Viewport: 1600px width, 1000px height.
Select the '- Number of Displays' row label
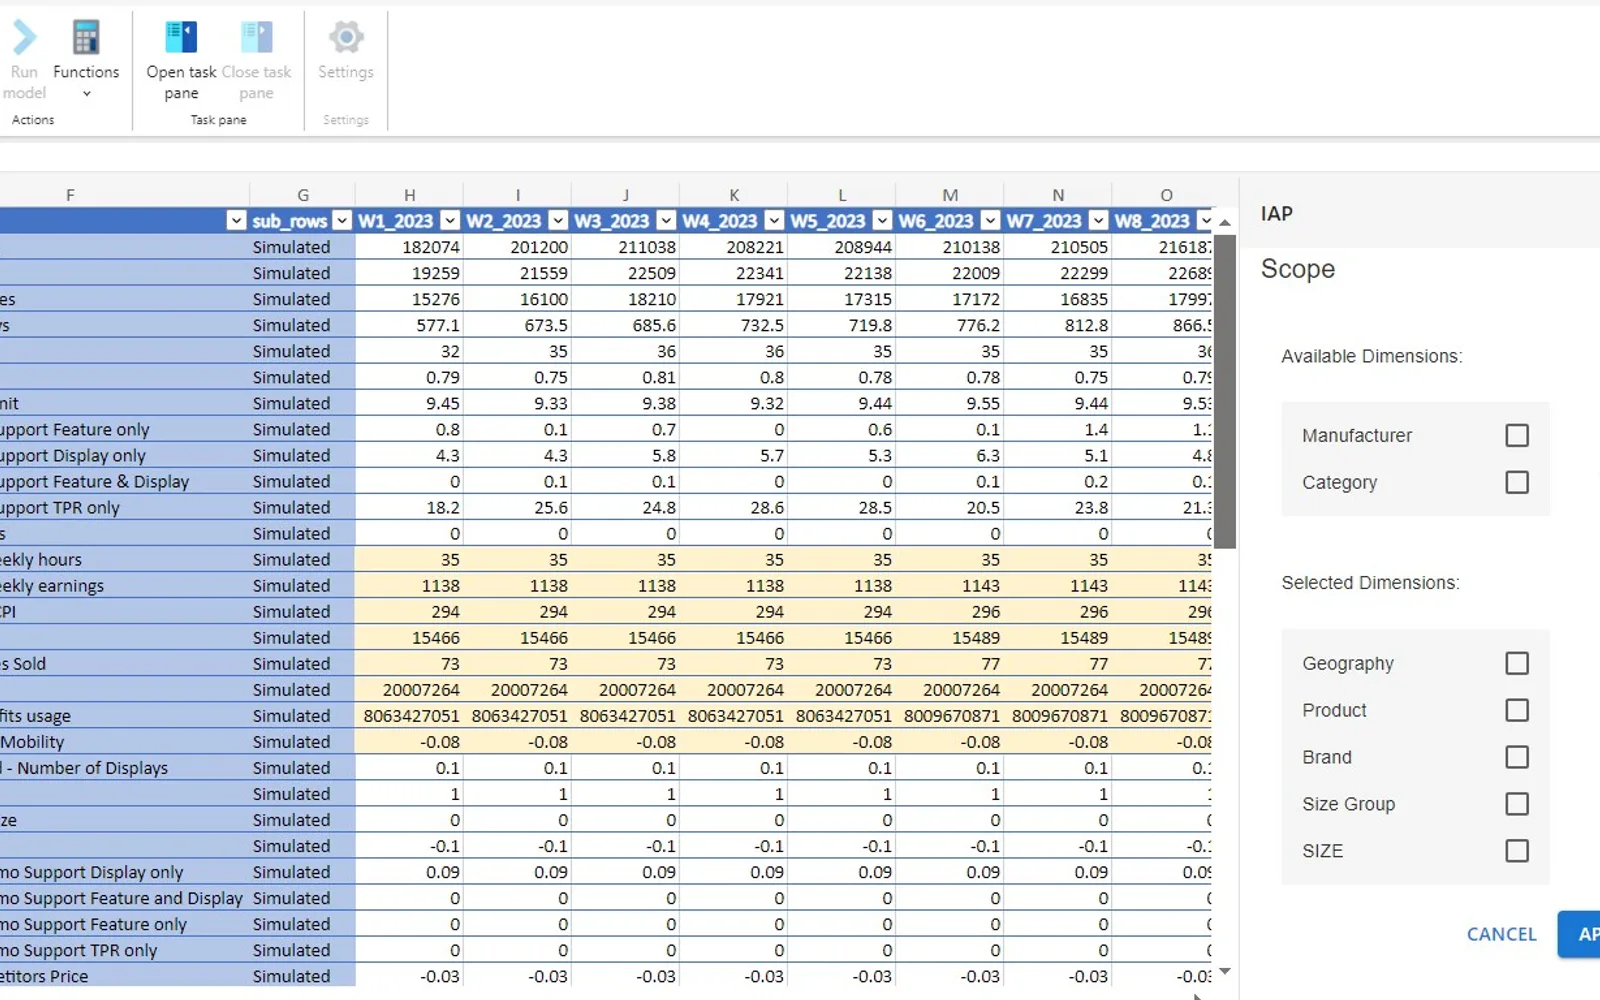point(84,768)
